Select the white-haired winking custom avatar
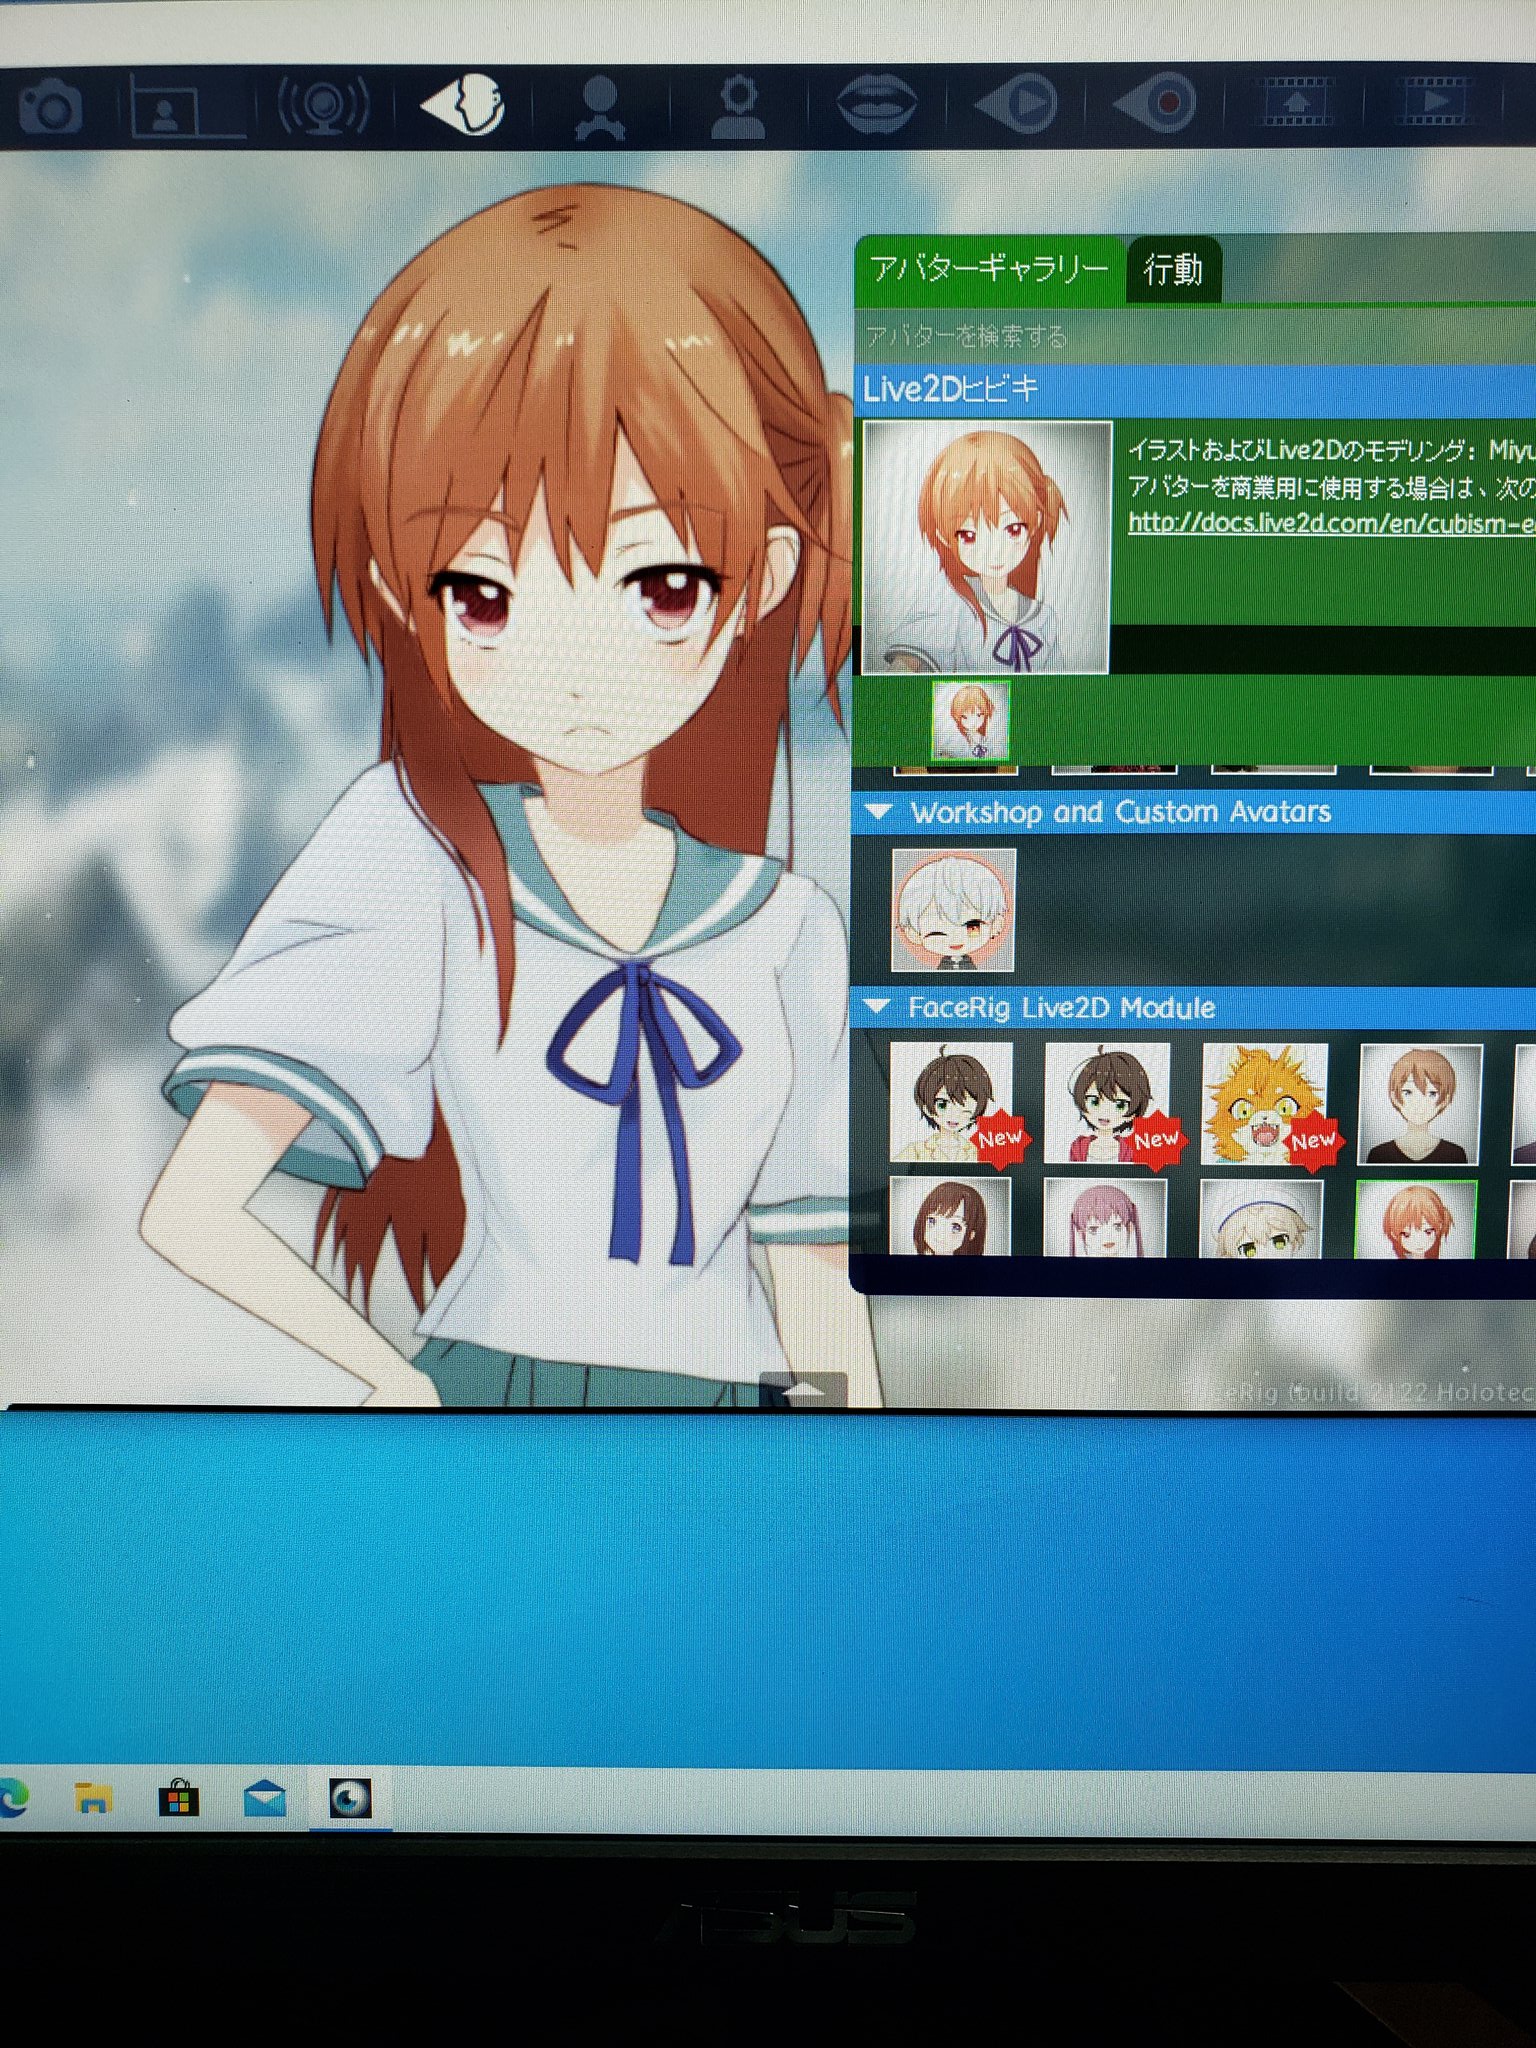This screenshot has height=2048, width=1536. point(953,910)
